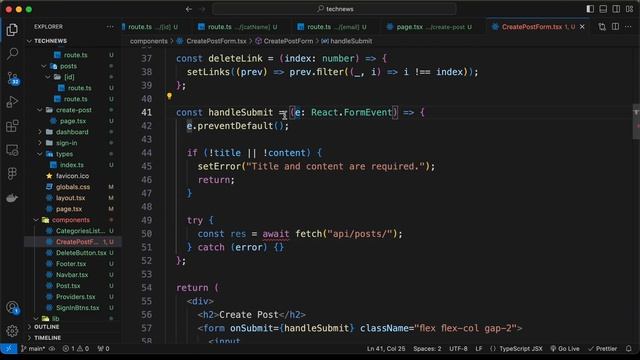Viewport: 640px width, 360px height.
Task: Open globals.css in explorer
Action: point(73,187)
